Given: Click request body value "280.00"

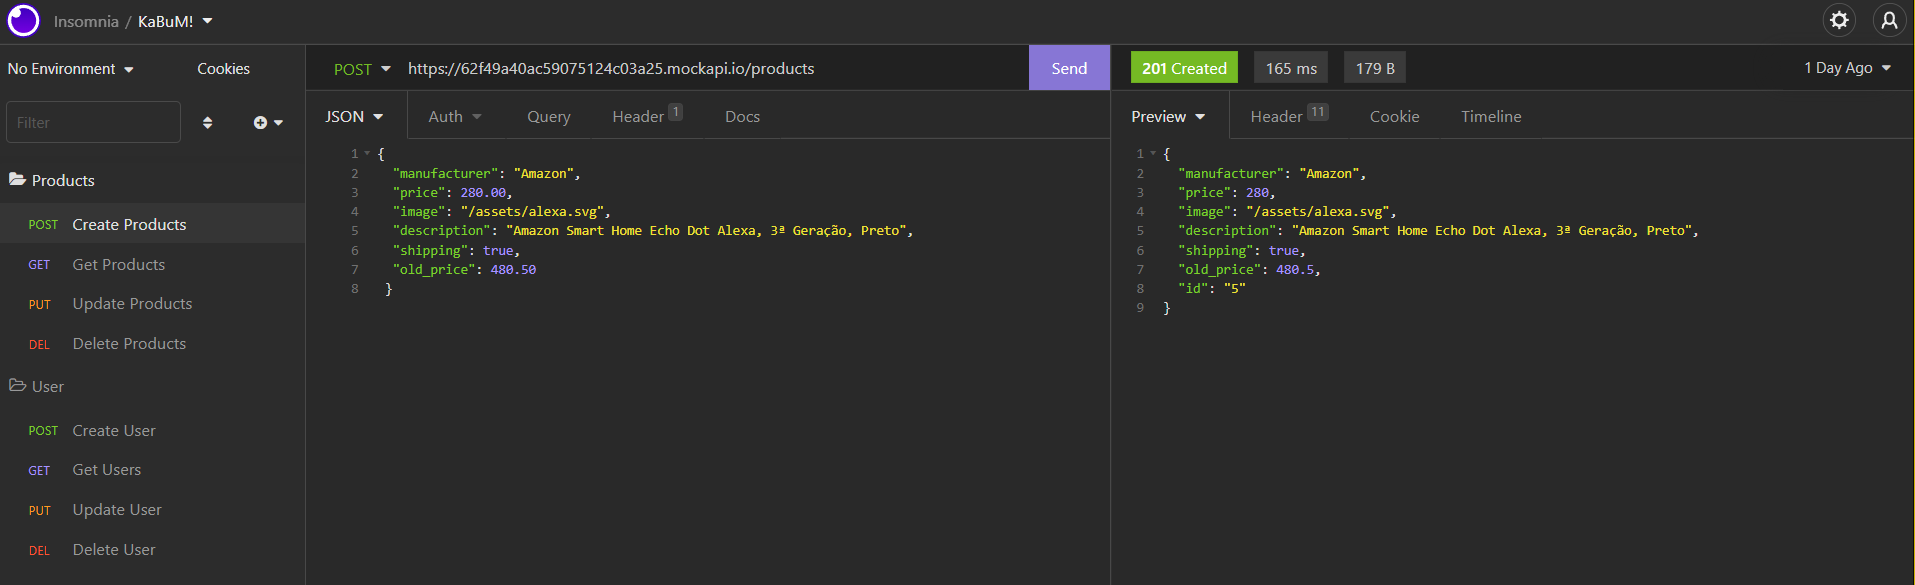Looking at the screenshot, I should [x=483, y=193].
